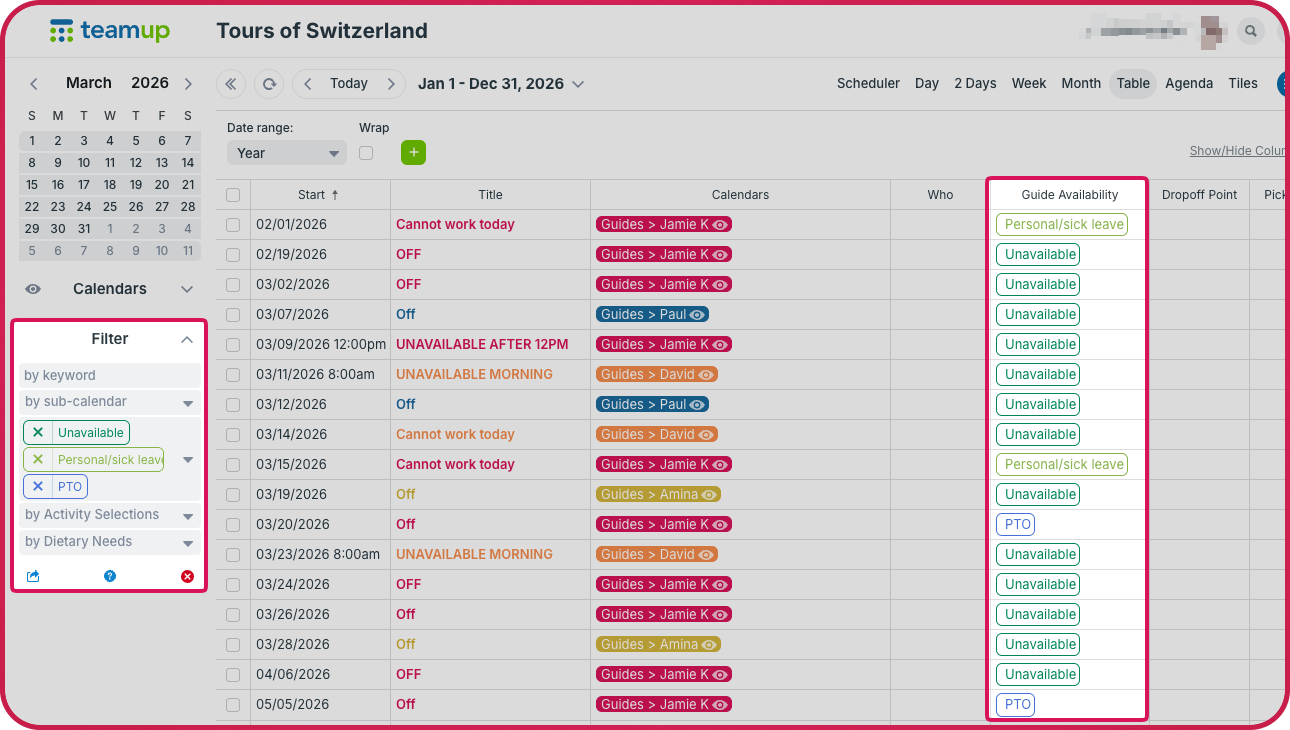Click the Today button
This screenshot has height=730, width=1290.
(x=349, y=84)
